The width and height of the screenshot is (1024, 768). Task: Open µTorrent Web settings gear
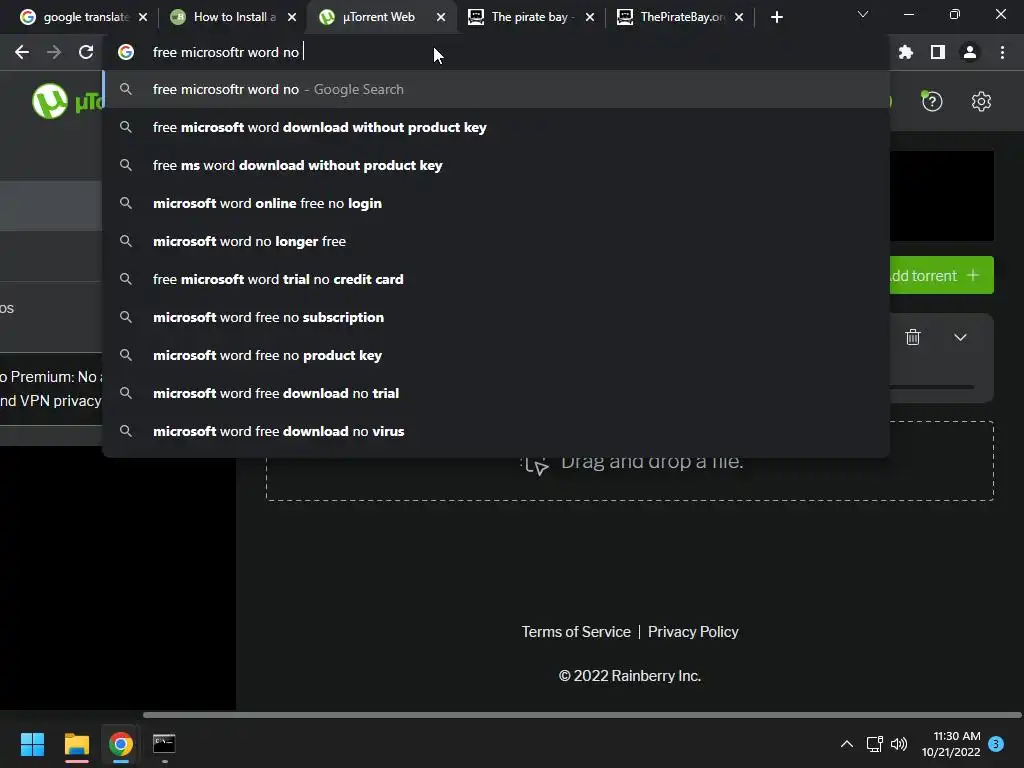pos(981,101)
